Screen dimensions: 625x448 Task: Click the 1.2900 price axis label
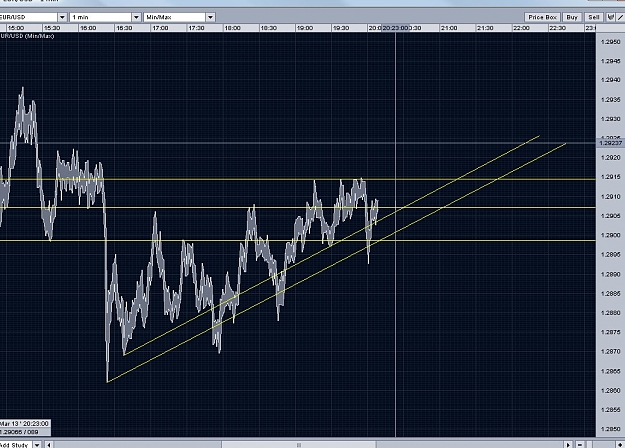tap(611, 235)
